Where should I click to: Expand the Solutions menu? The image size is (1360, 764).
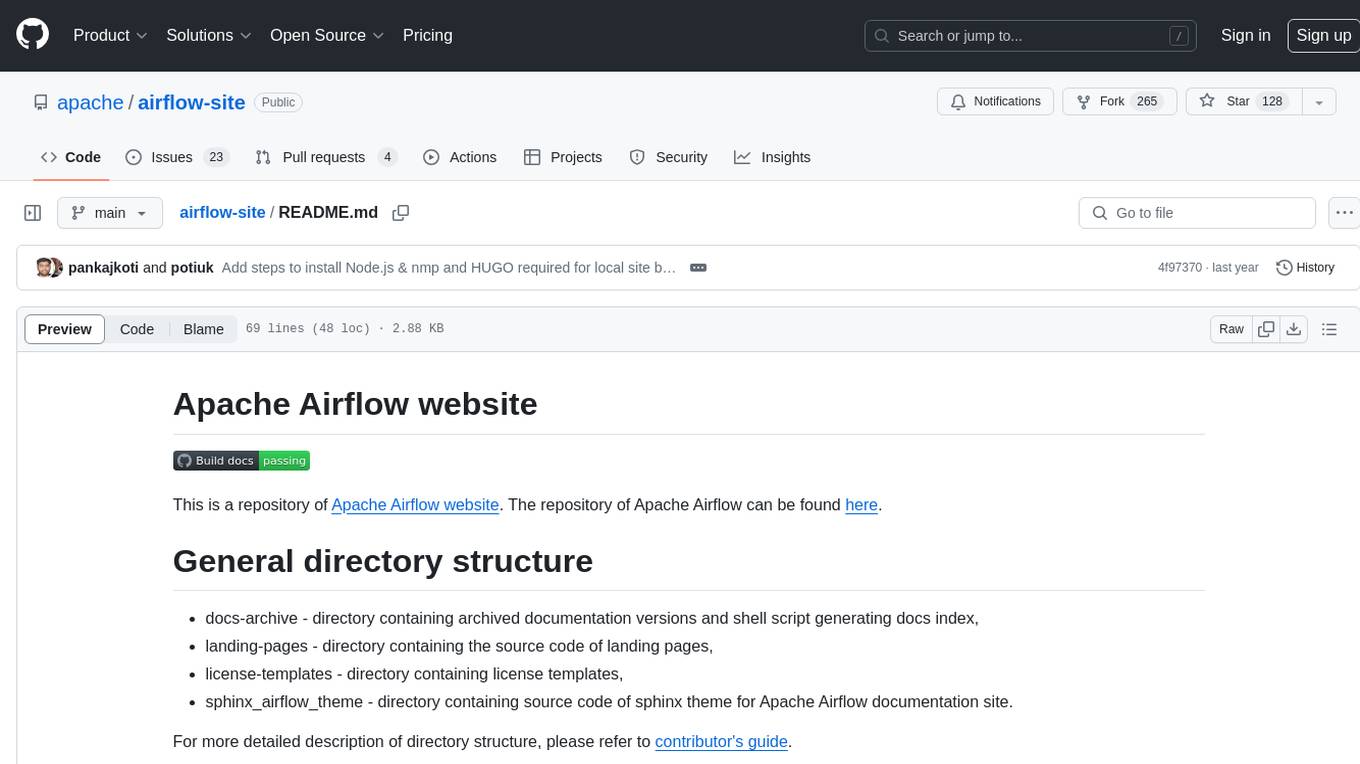coord(209,35)
